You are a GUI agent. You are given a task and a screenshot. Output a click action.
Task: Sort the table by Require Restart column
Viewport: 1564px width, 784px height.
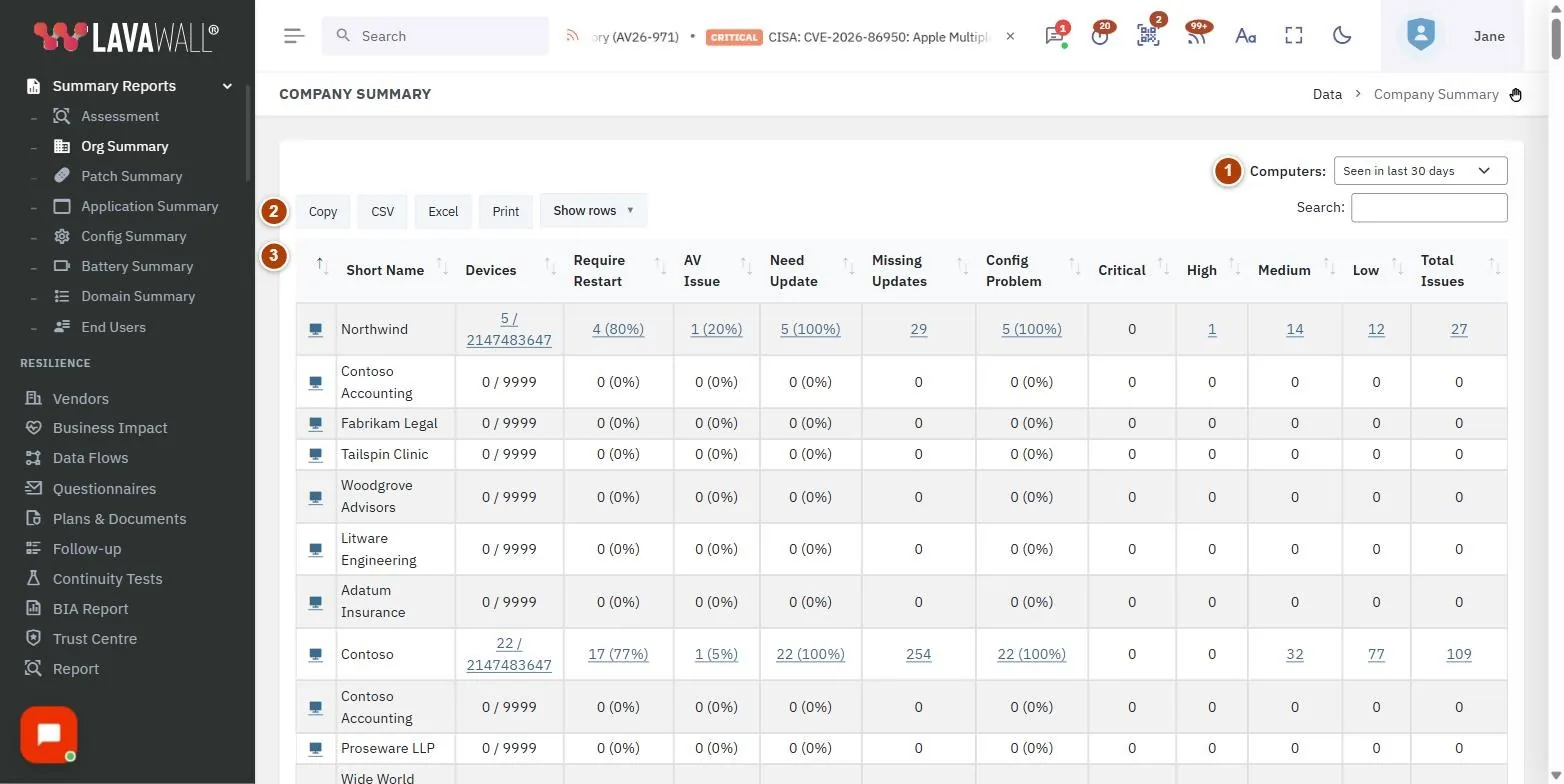click(x=618, y=270)
